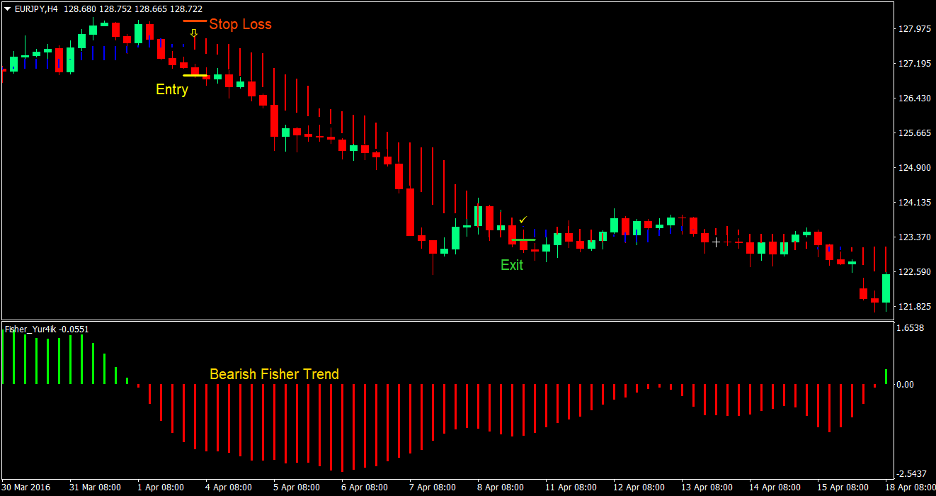Select the yellow check mark exit marker
Screen dimensions: 936x496
[x=524, y=219]
